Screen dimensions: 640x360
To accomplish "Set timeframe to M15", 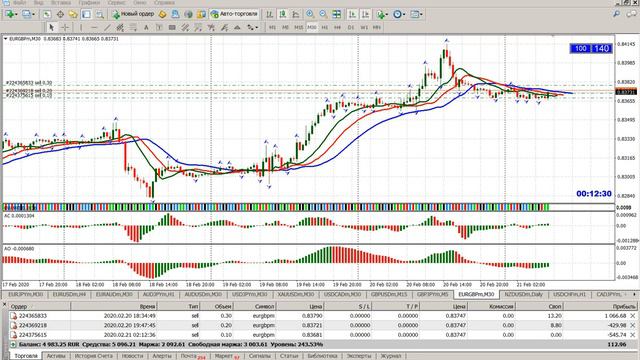I will pyautogui.click(x=298, y=27).
